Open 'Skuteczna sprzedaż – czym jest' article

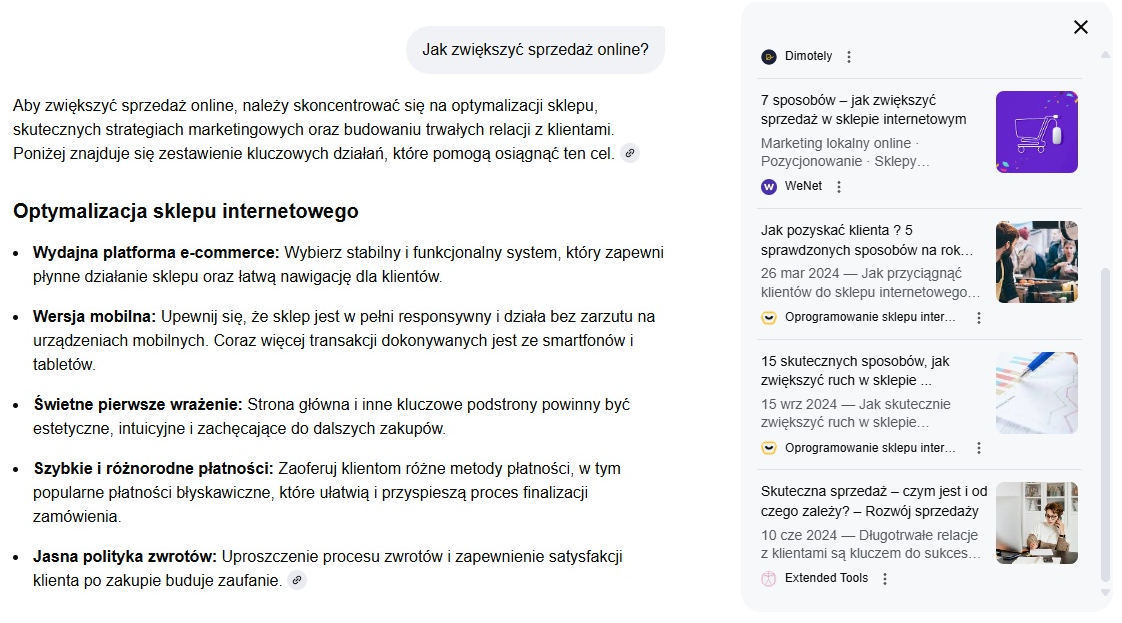(x=873, y=501)
